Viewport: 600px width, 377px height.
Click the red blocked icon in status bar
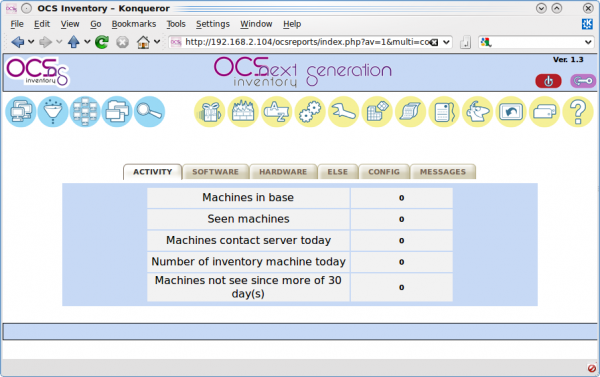592,368
